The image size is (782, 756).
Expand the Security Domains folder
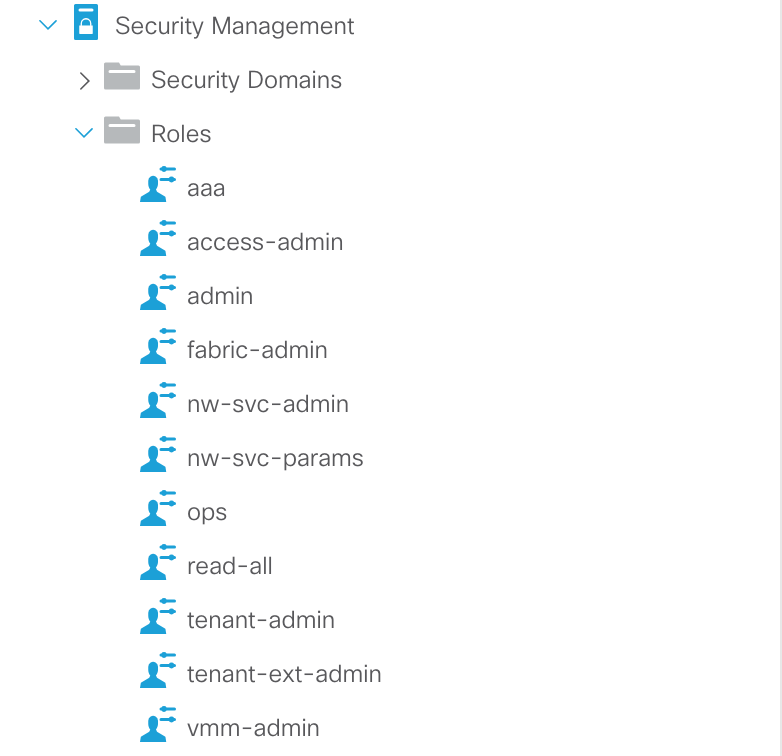point(84,80)
